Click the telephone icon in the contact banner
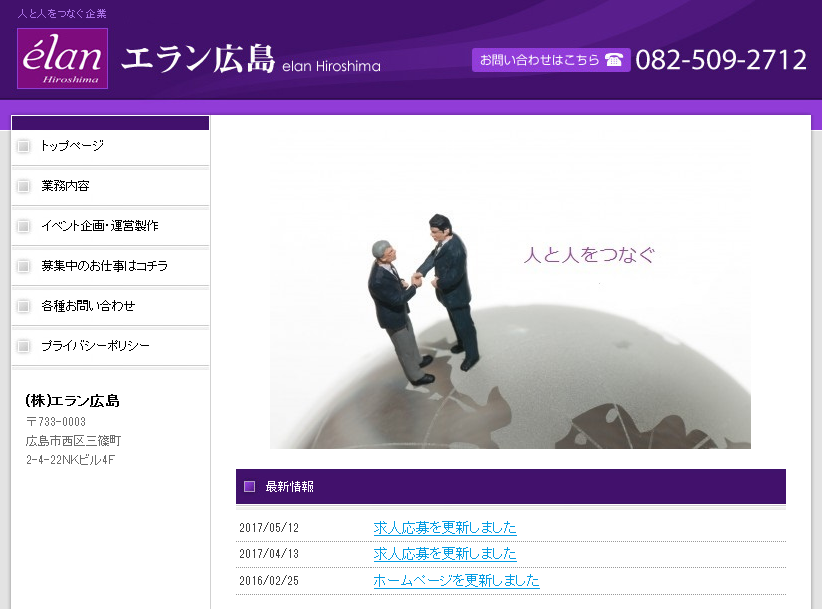The height and width of the screenshot is (609, 822). 613,60
